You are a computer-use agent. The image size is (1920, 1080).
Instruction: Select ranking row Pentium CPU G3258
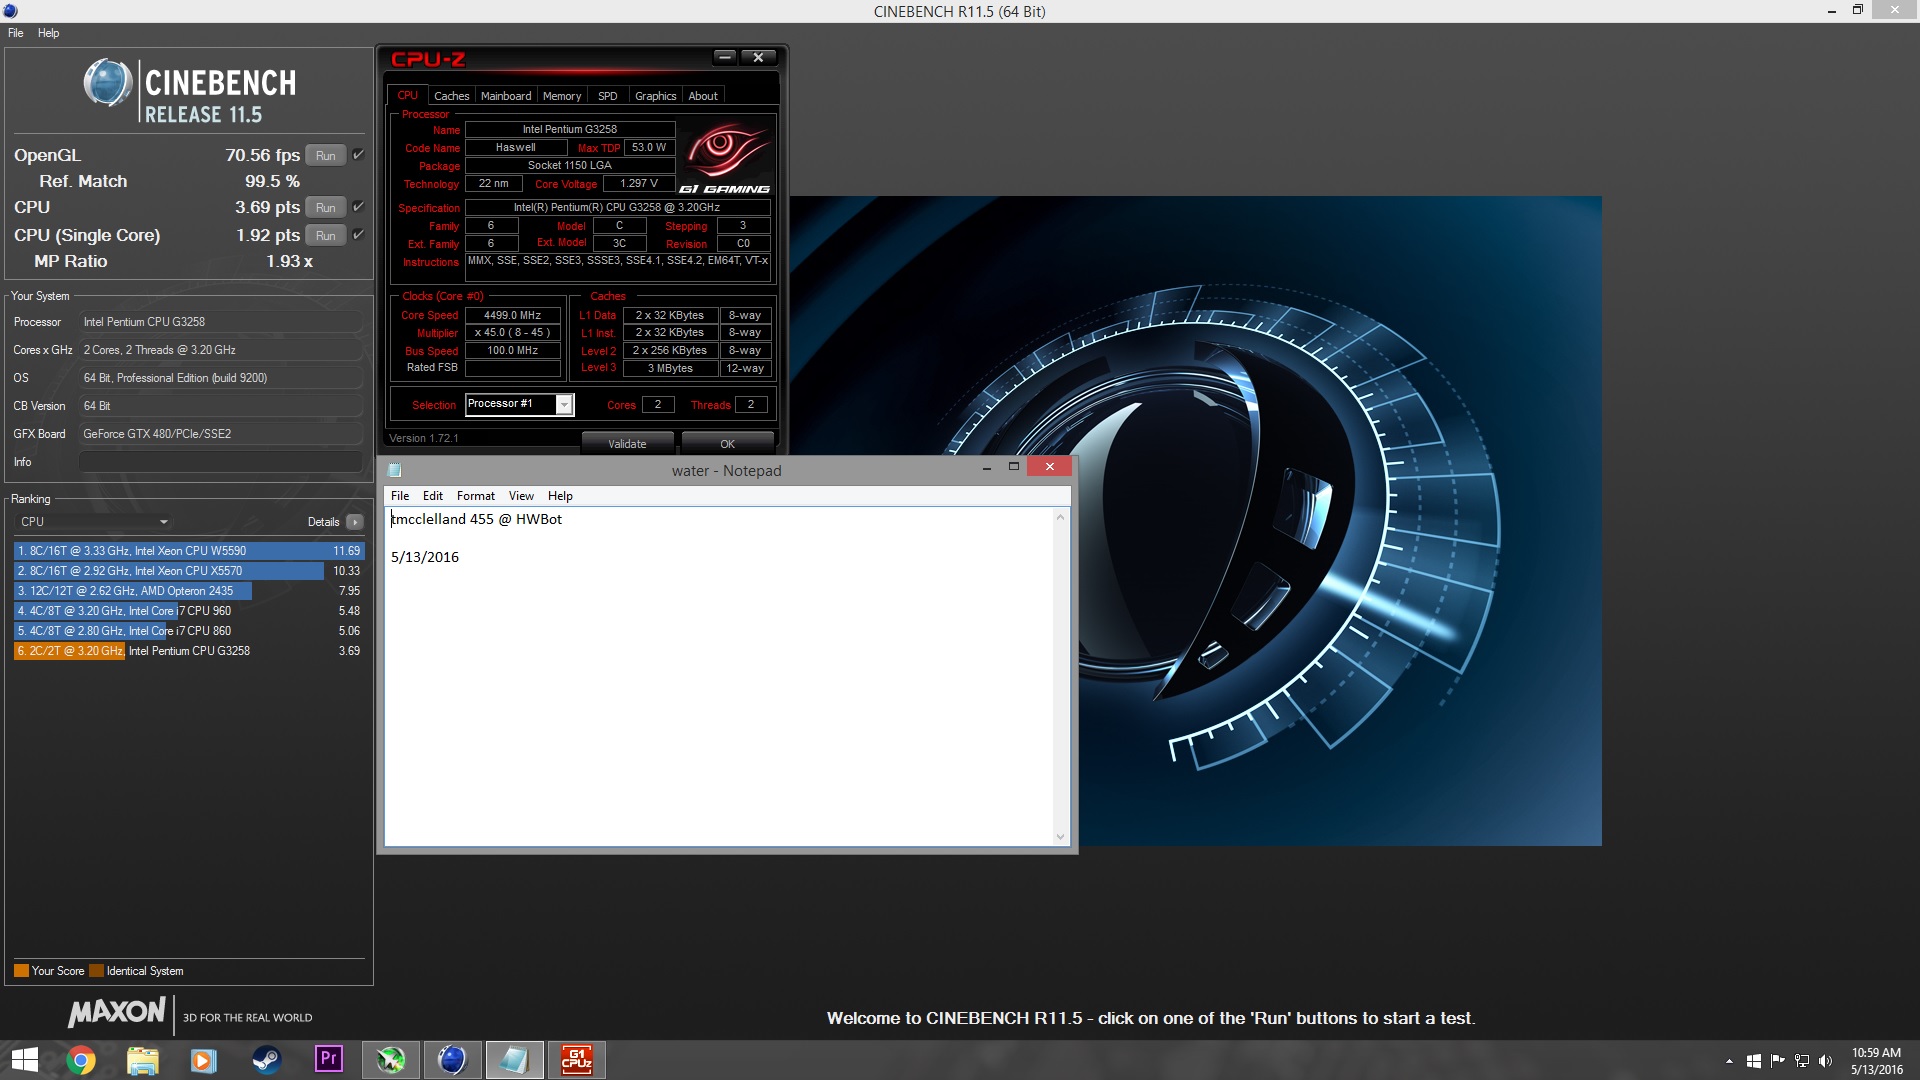189,651
